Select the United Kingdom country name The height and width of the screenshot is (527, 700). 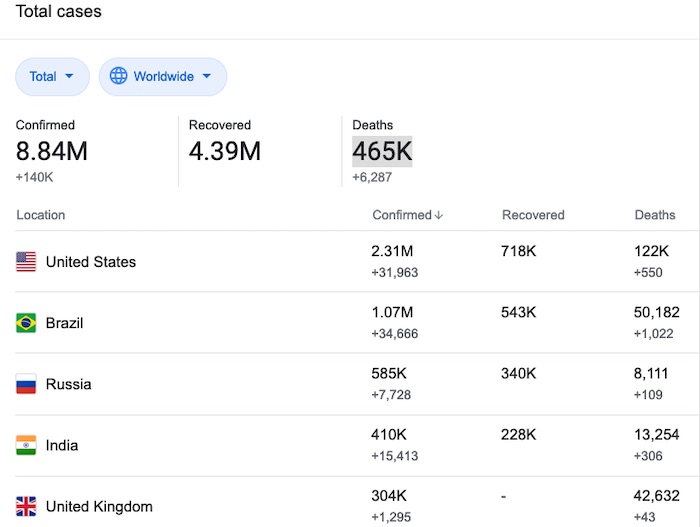pos(99,506)
